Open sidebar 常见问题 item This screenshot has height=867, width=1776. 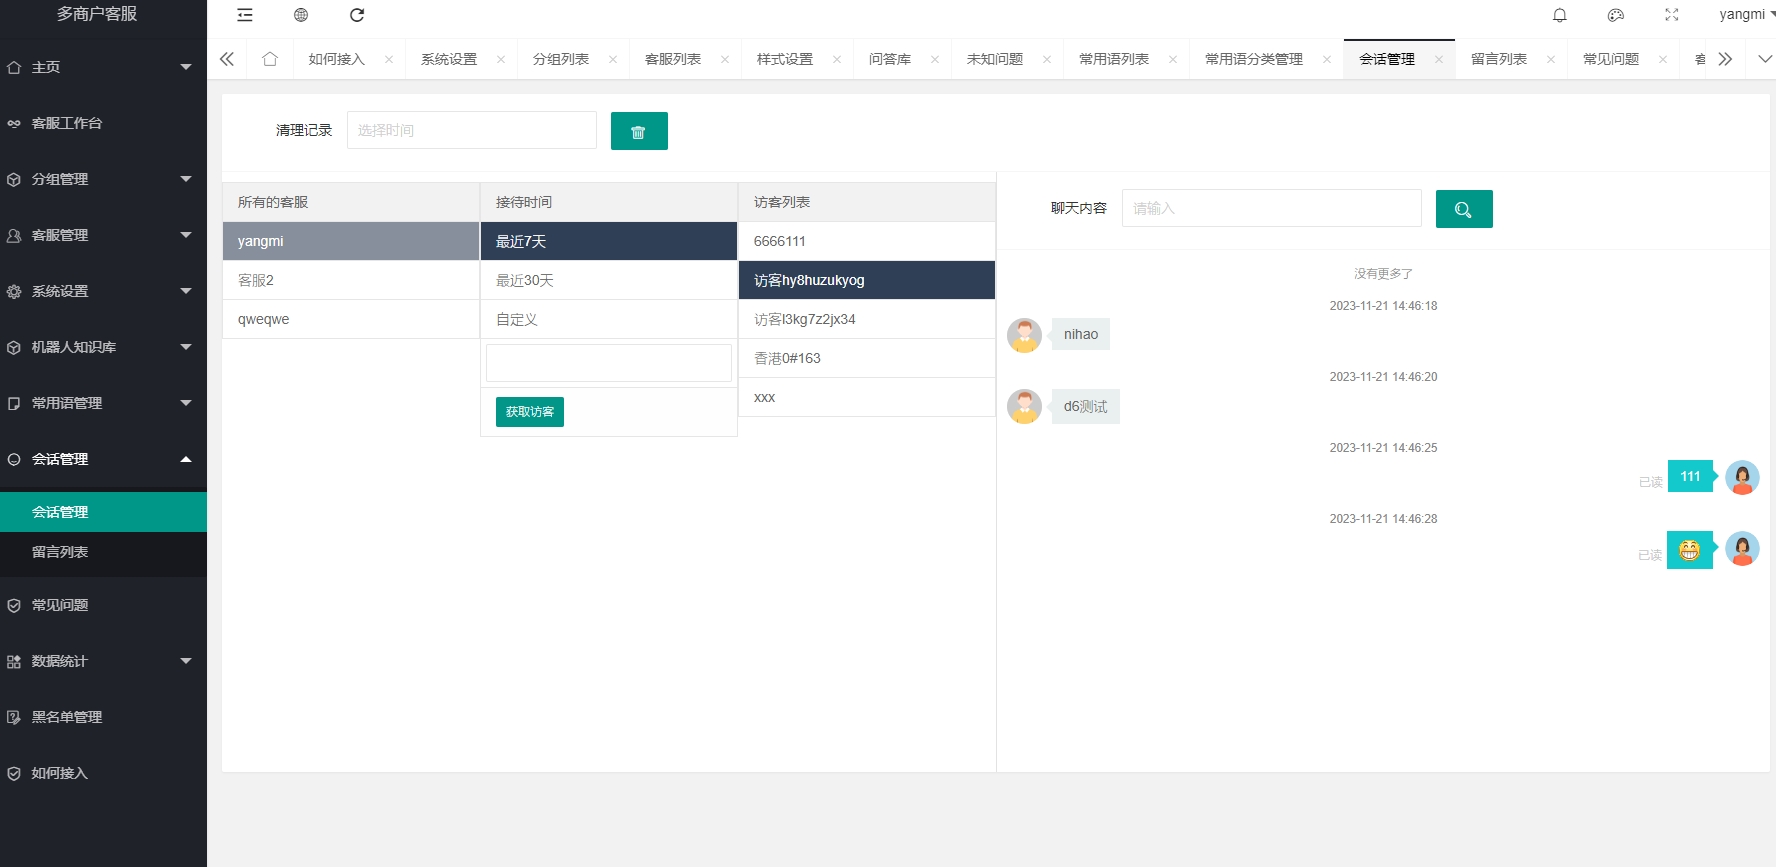[x=103, y=605]
